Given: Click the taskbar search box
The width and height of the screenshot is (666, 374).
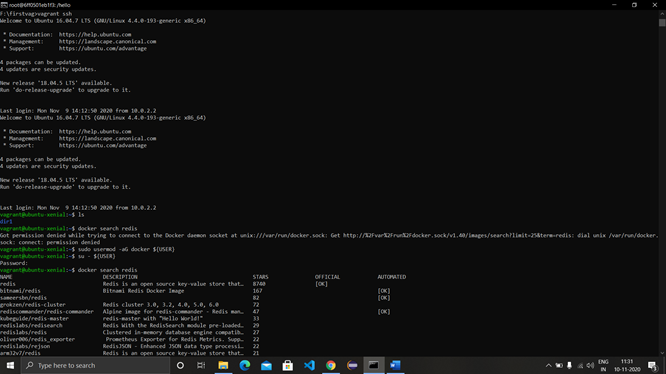Looking at the screenshot, I should (x=95, y=365).
